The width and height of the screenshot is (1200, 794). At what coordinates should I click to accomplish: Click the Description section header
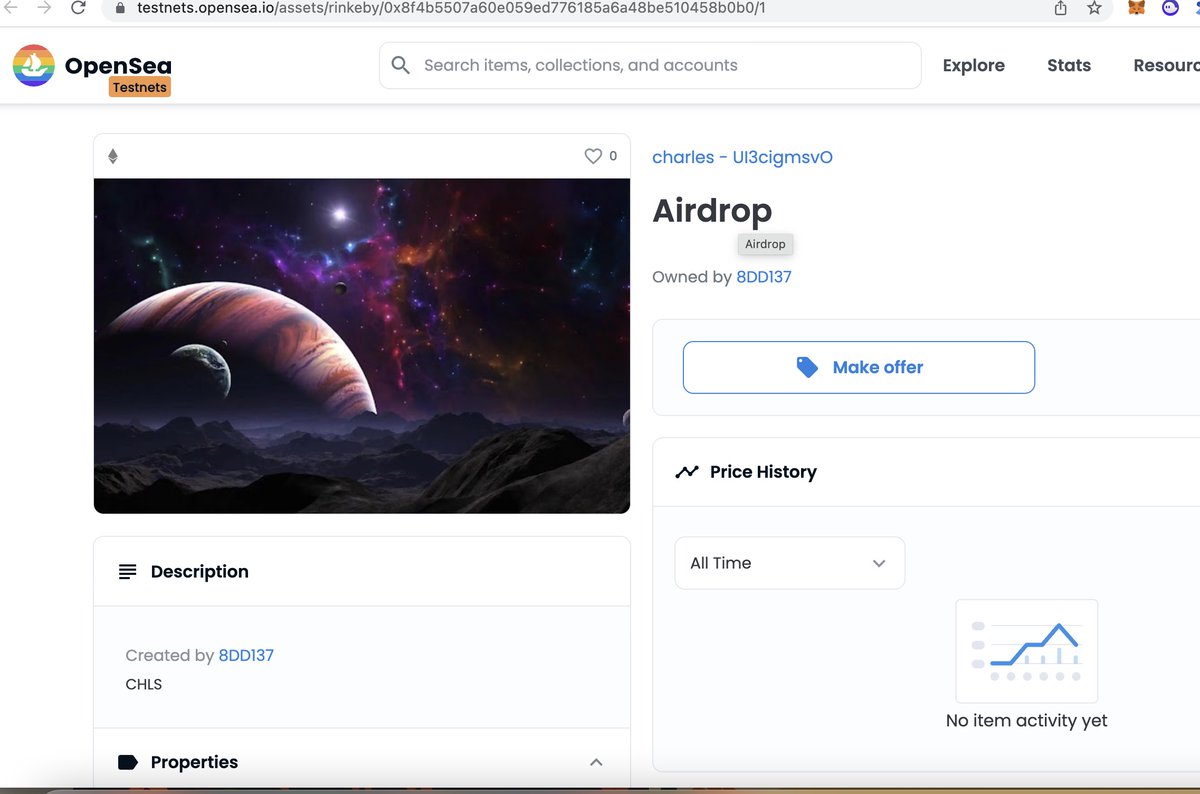click(x=362, y=572)
